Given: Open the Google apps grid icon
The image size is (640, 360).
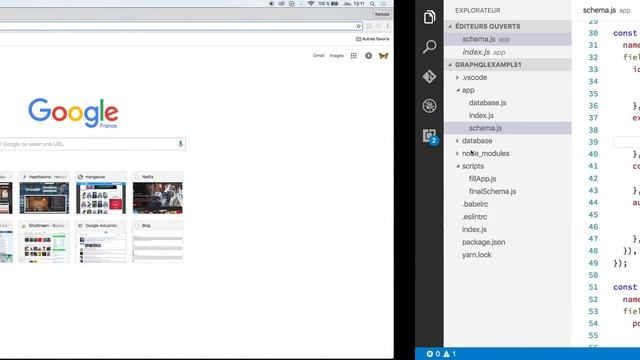Looking at the screenshot, I should click(x=353, y=56).
